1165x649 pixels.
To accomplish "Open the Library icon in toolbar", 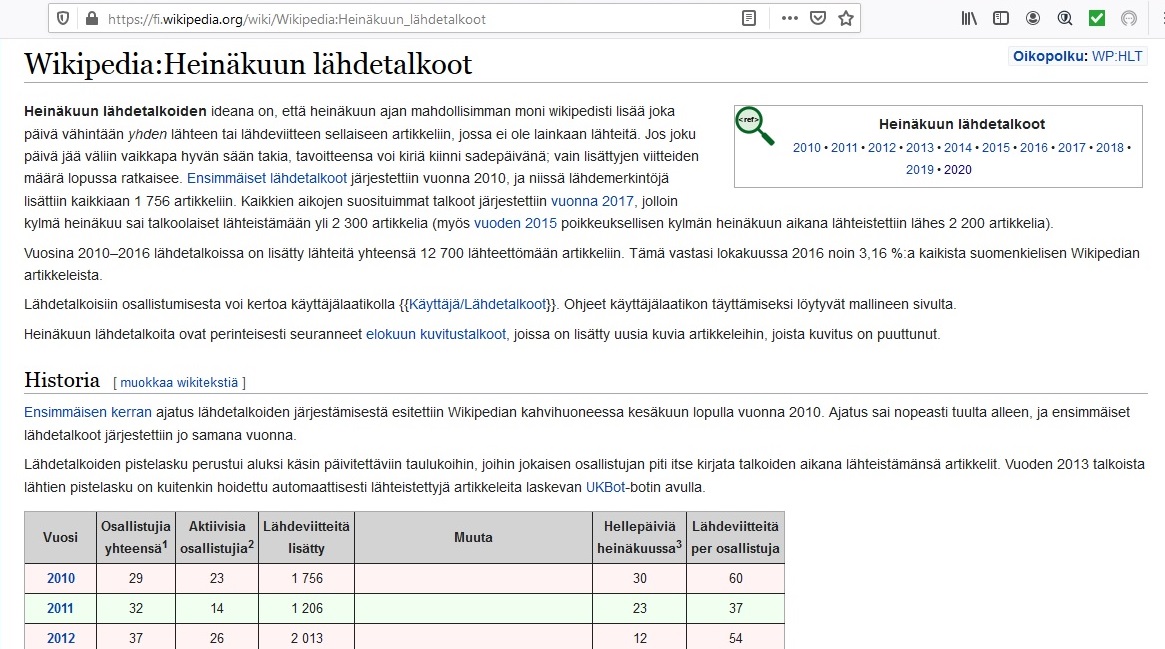I will click(969, 19).
